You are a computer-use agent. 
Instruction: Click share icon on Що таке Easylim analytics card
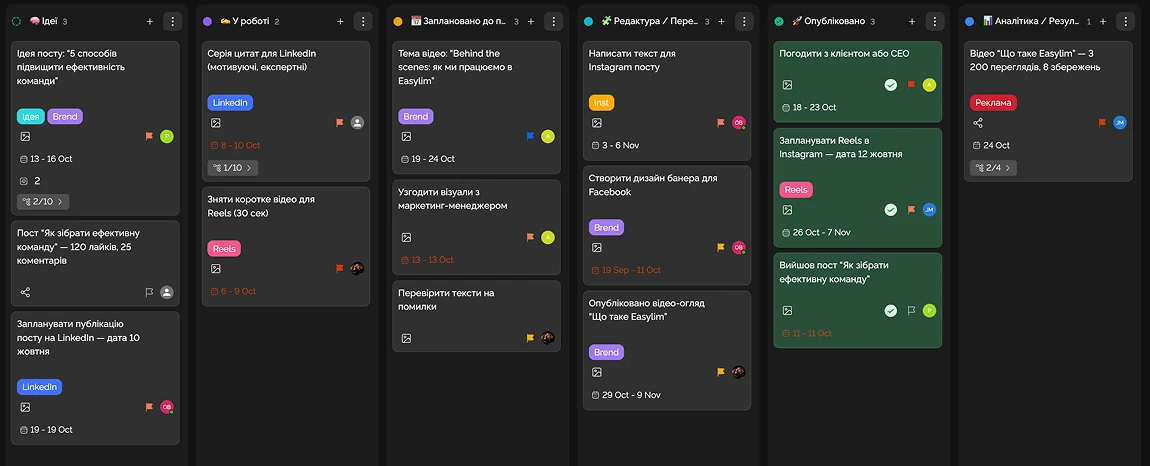coord(978,123)
